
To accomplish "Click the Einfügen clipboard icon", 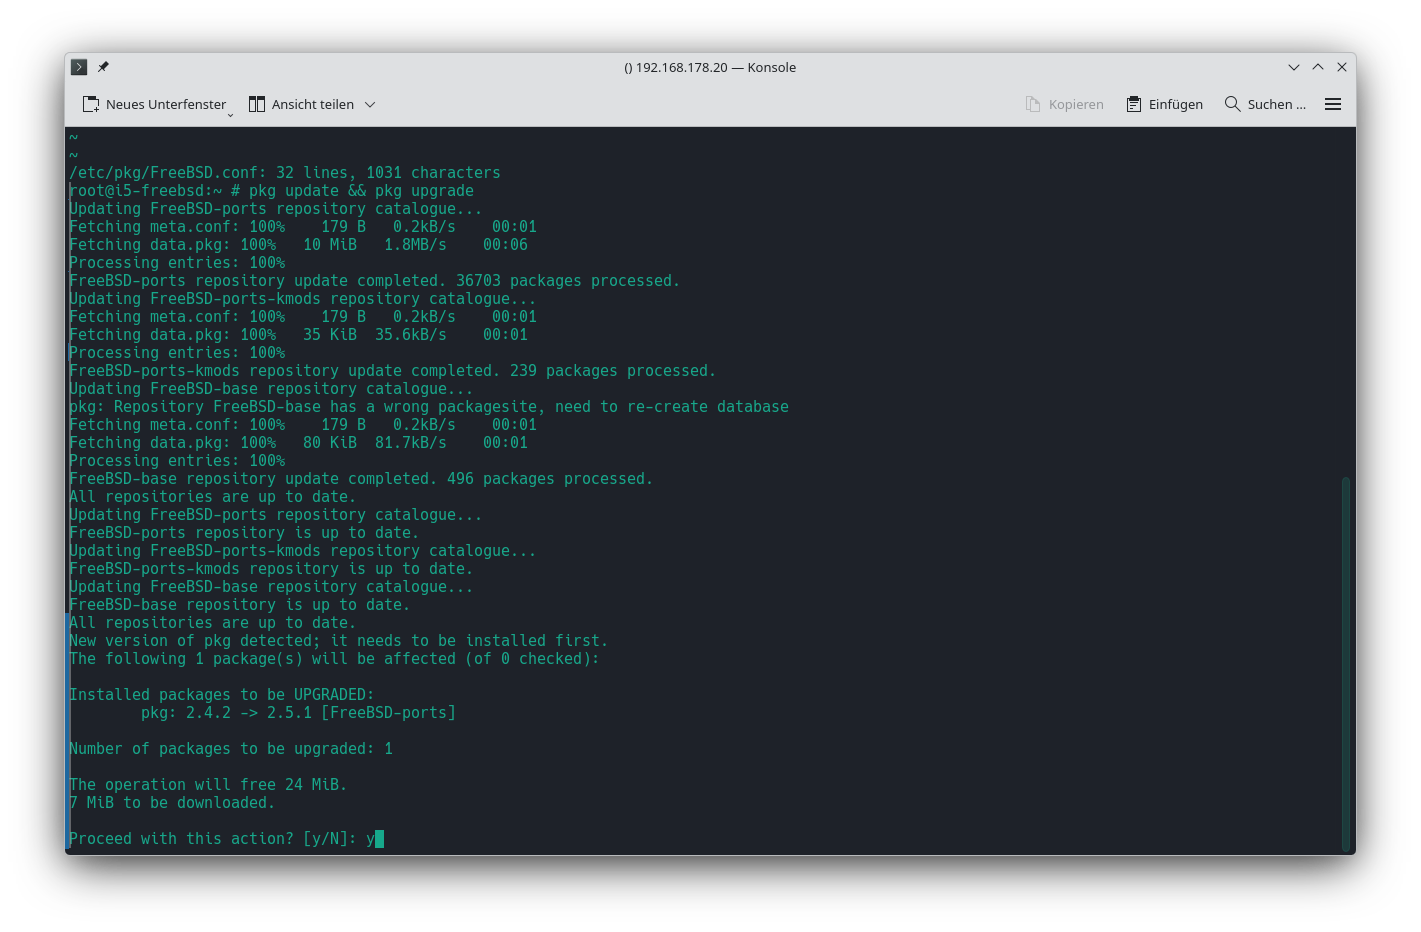I will click(x=1134, y=104).
